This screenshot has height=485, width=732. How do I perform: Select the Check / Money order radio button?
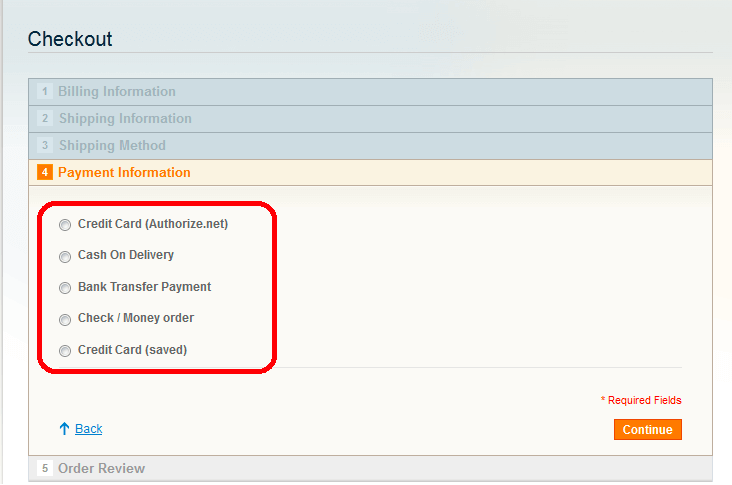66,319
